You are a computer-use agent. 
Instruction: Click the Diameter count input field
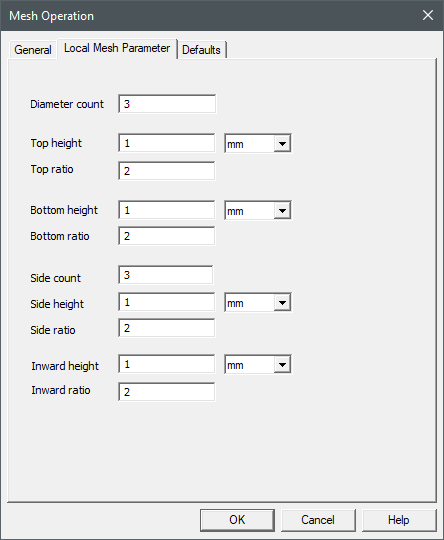point(167,104)
